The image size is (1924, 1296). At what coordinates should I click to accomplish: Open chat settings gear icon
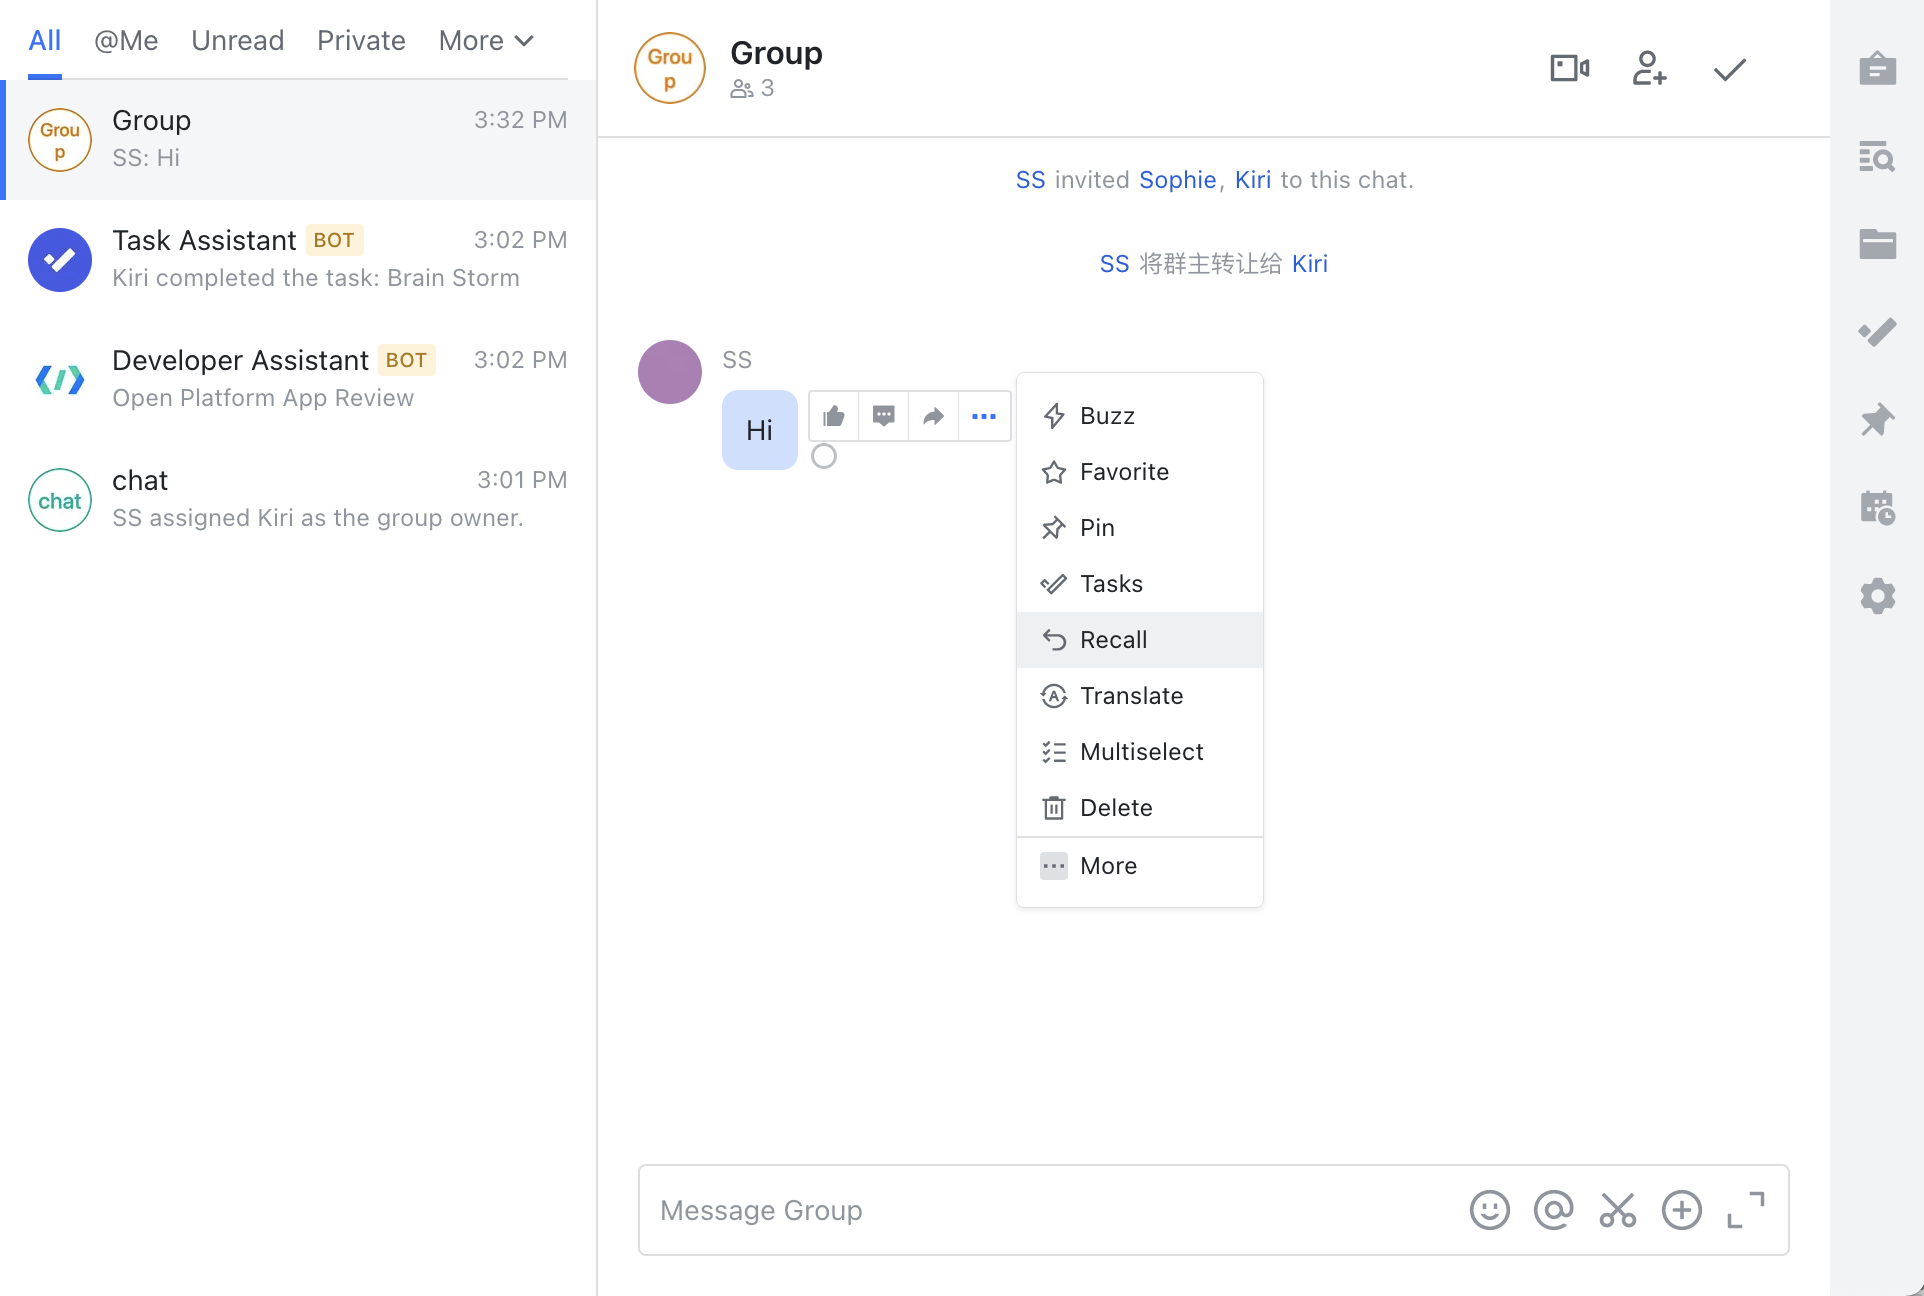(1877, 596)
